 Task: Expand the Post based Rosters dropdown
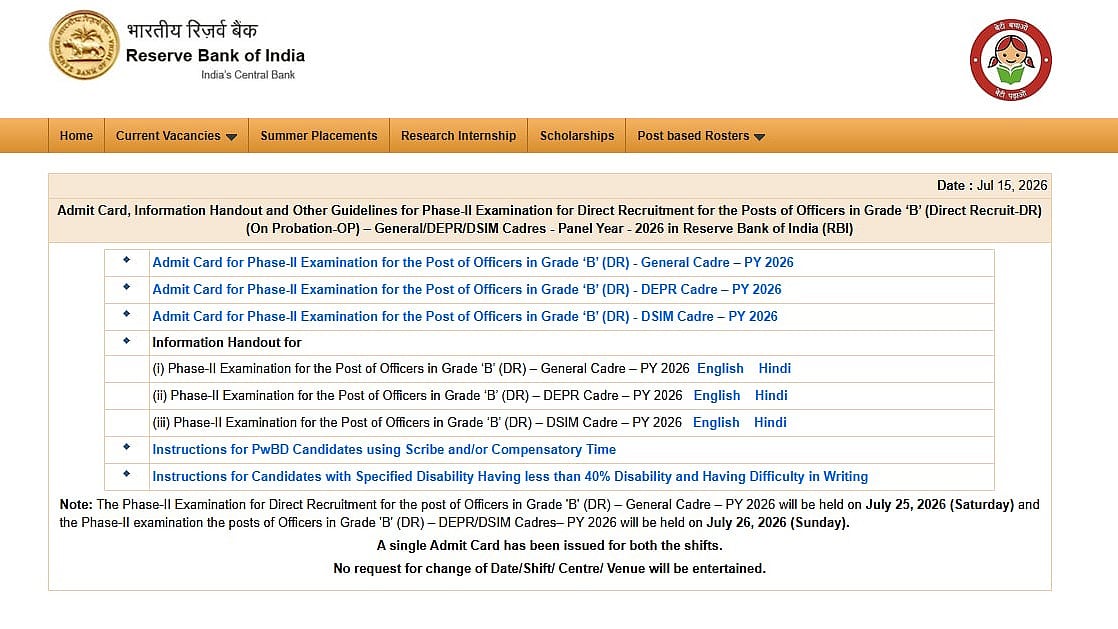pyautogui.click(x=701, y=135)
